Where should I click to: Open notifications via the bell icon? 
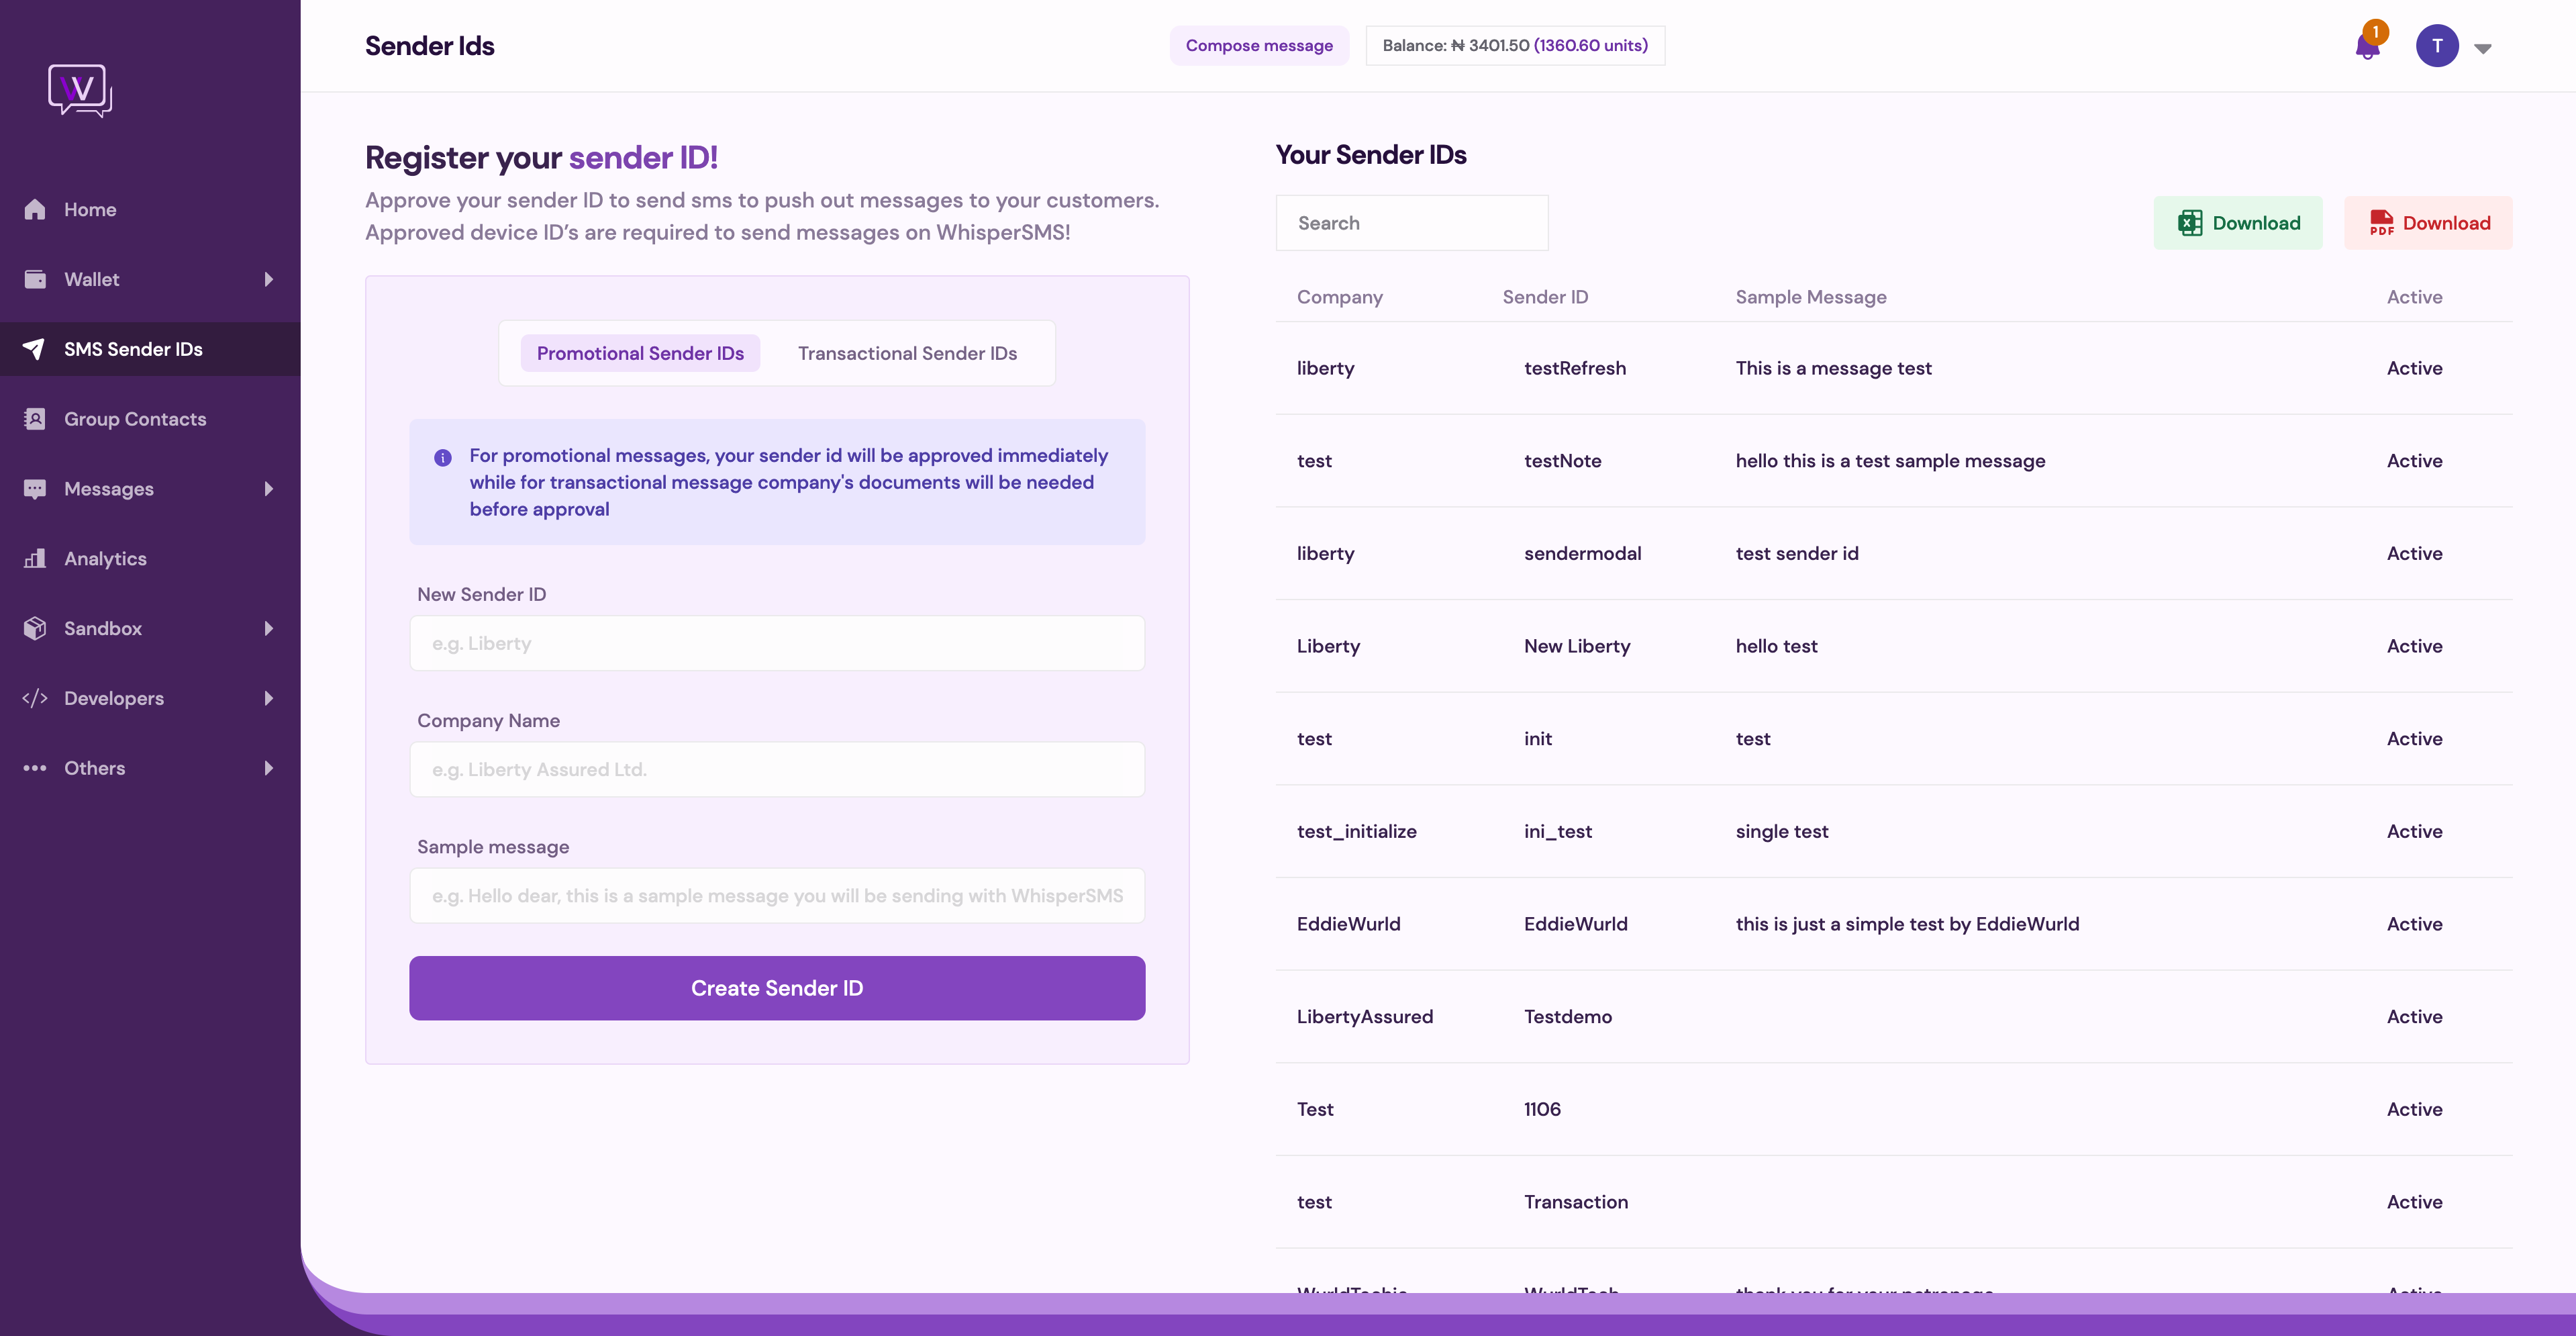(2367, 46)
